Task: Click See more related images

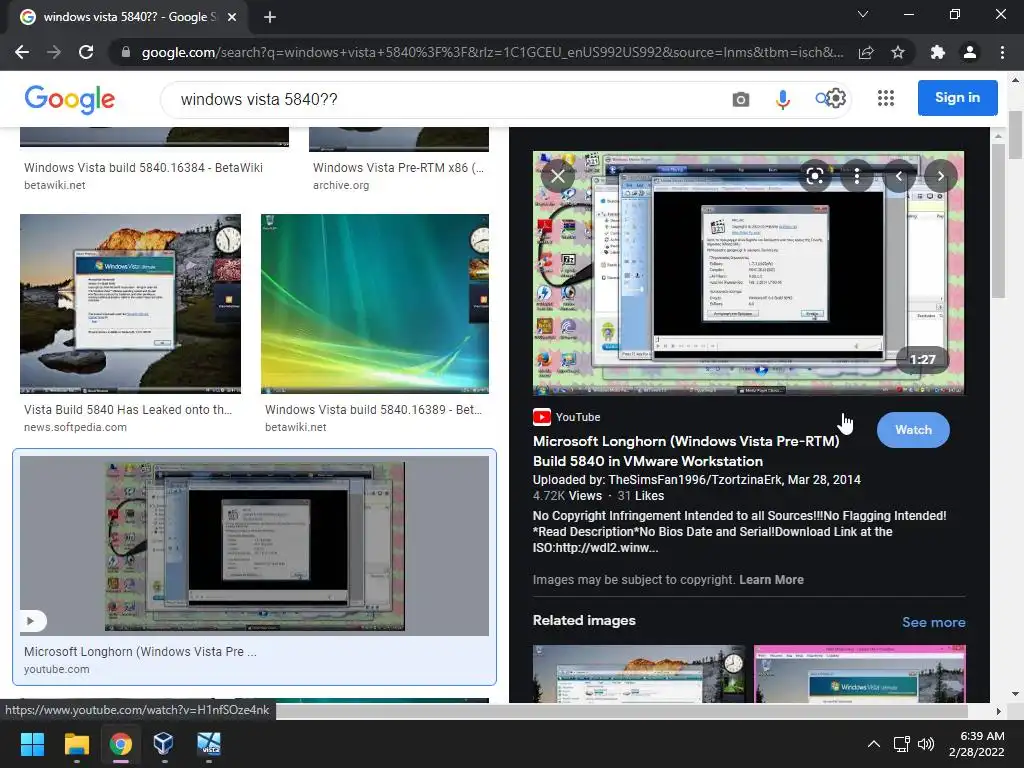Action: click(933, 622)
